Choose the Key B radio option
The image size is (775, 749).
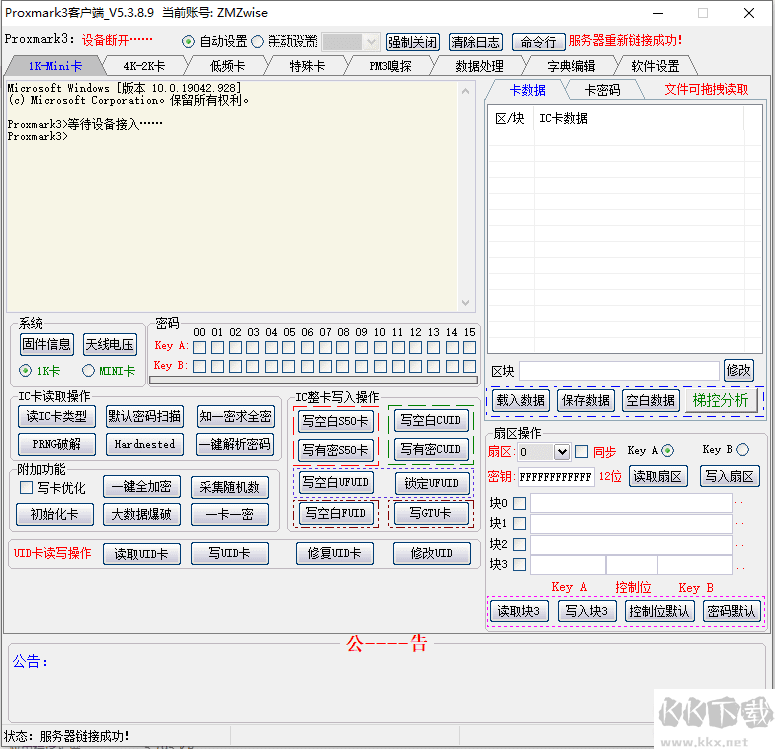point(742,450)
